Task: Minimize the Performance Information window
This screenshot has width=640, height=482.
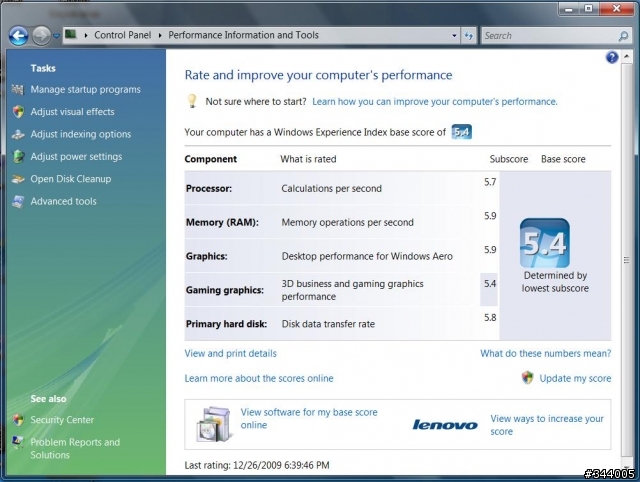Action: [569, 9]
